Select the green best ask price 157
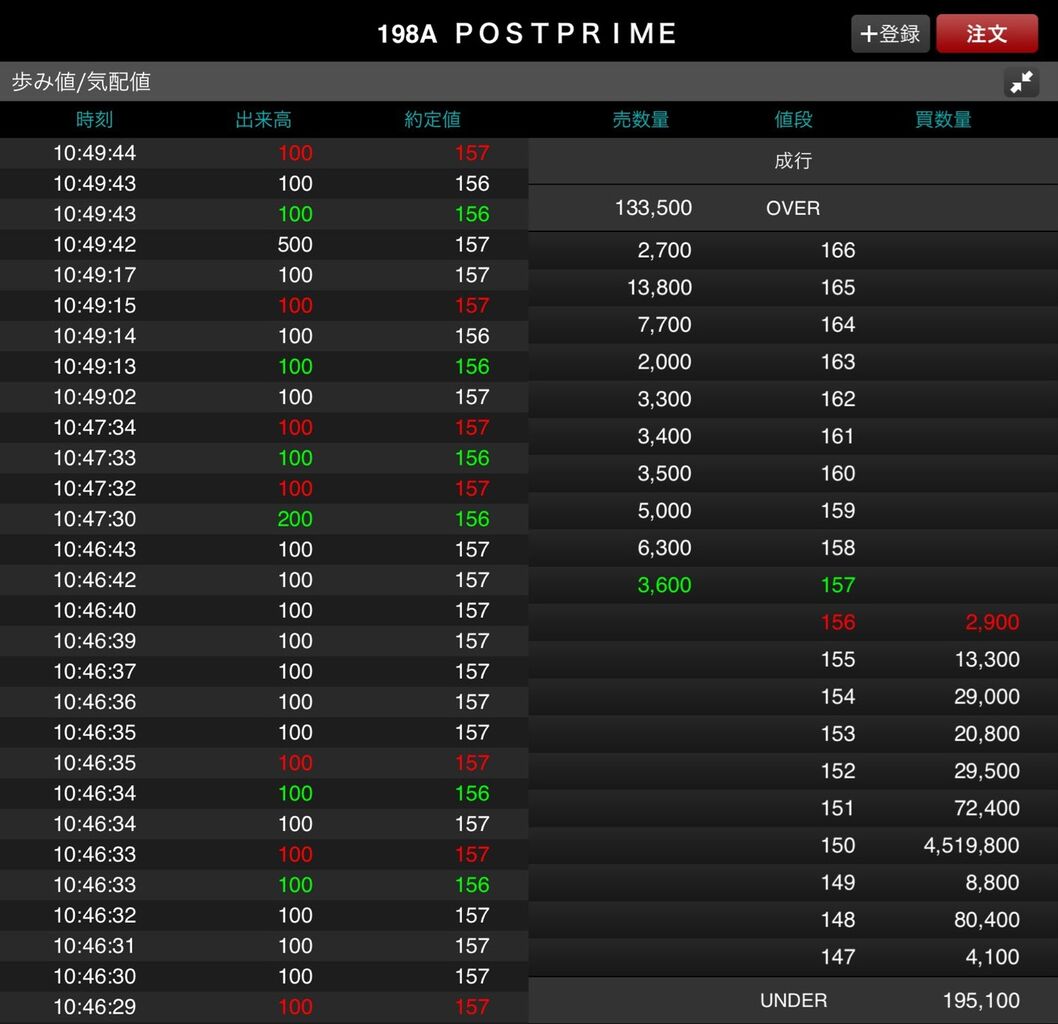Image resolution: width=1058 pixels, height=1024 pixels. click(x=838, y=585)
